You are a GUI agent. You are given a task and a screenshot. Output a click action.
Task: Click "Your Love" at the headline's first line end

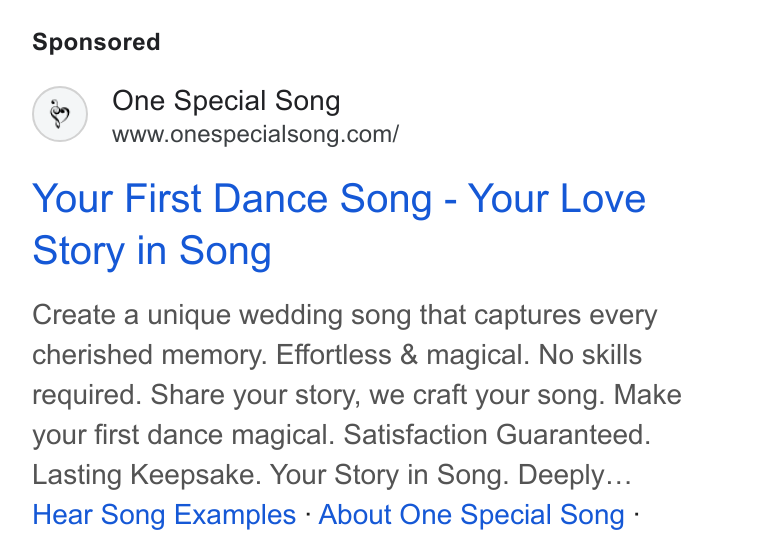coord(556,199)
